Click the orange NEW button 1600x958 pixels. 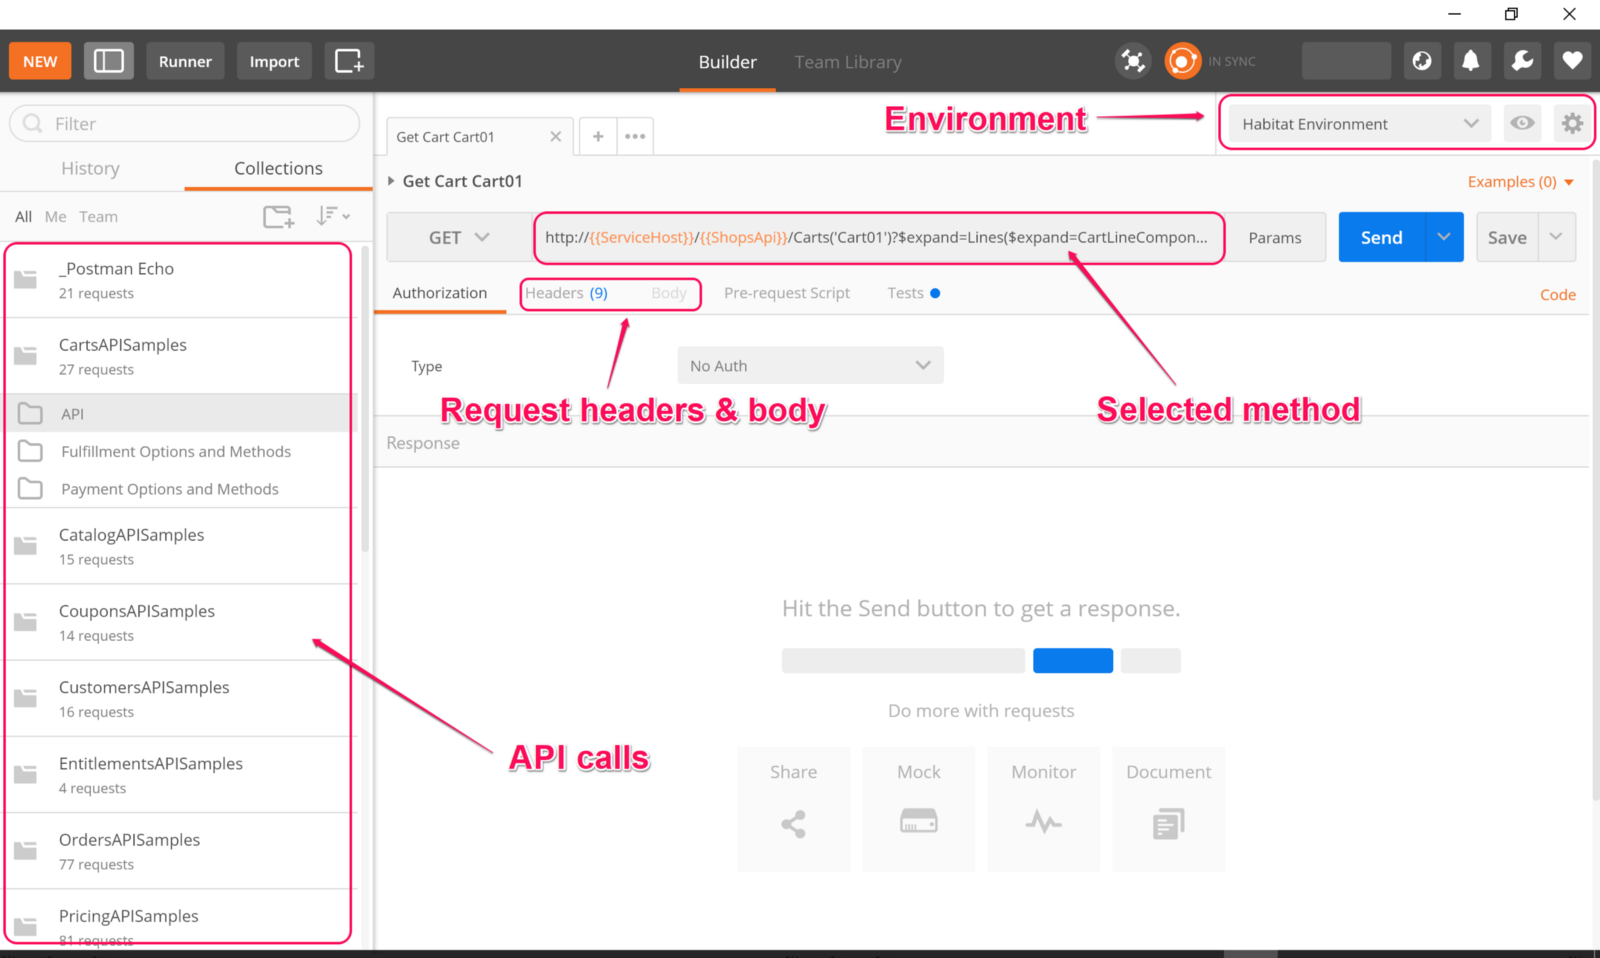click(x=40, y=61)
